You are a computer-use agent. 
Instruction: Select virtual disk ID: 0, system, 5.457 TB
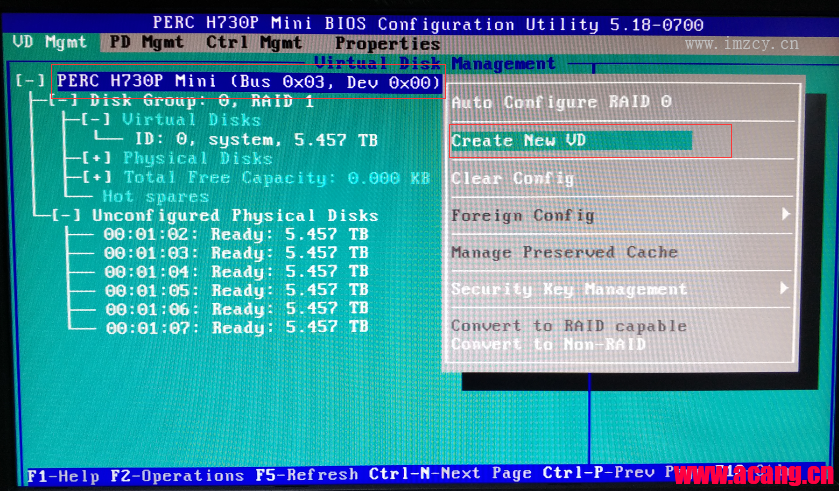256,140
